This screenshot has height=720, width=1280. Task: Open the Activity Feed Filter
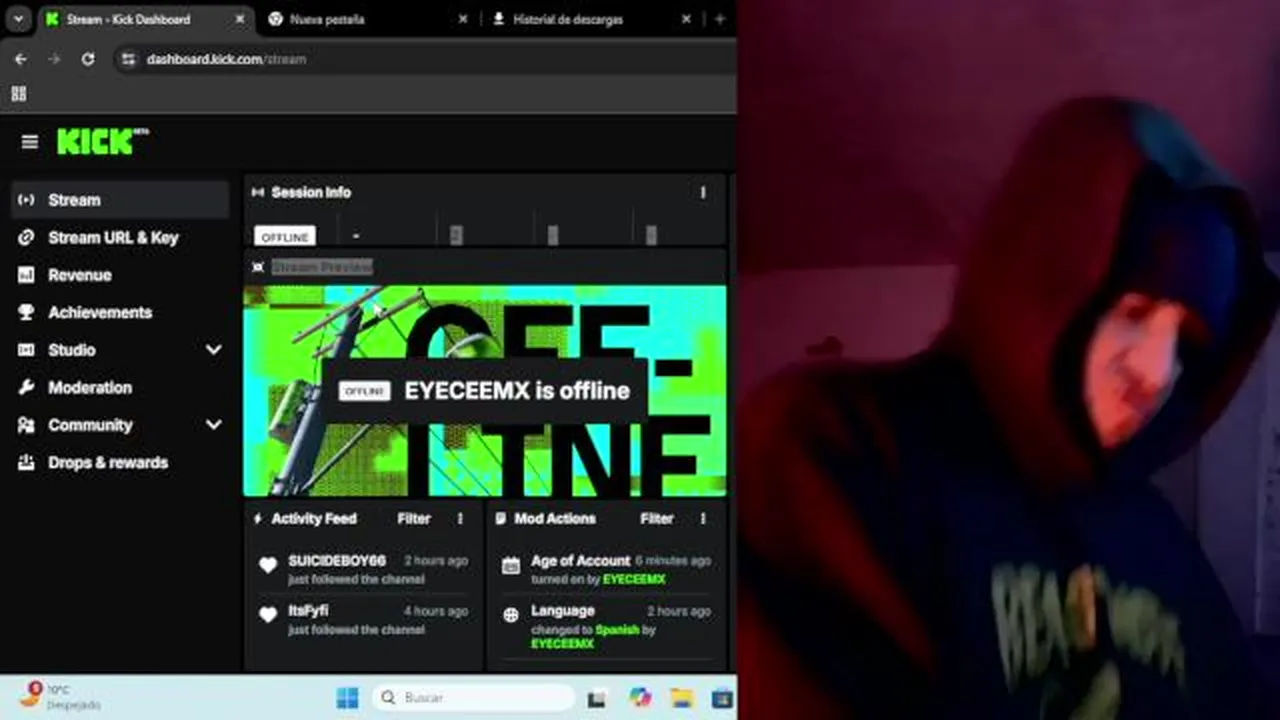[414, 518]
